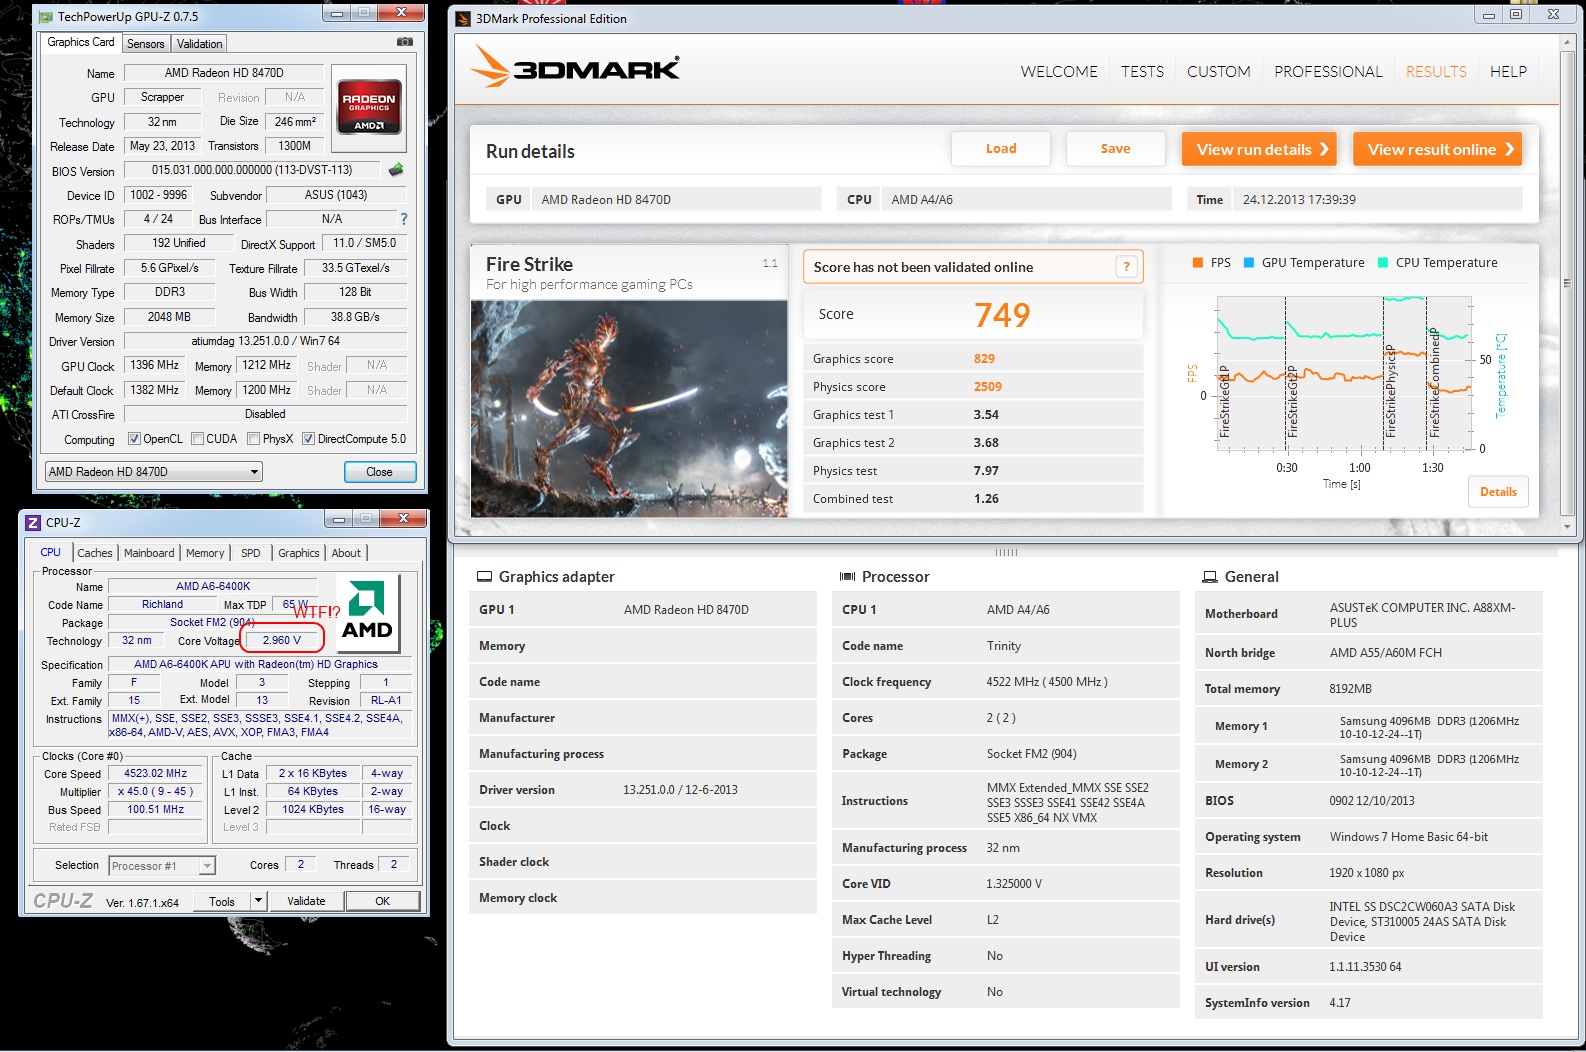Open the Tools dropdown arrow in CPU-Z
This screenshot has width=1586, height=1052.
click(258, 901)
